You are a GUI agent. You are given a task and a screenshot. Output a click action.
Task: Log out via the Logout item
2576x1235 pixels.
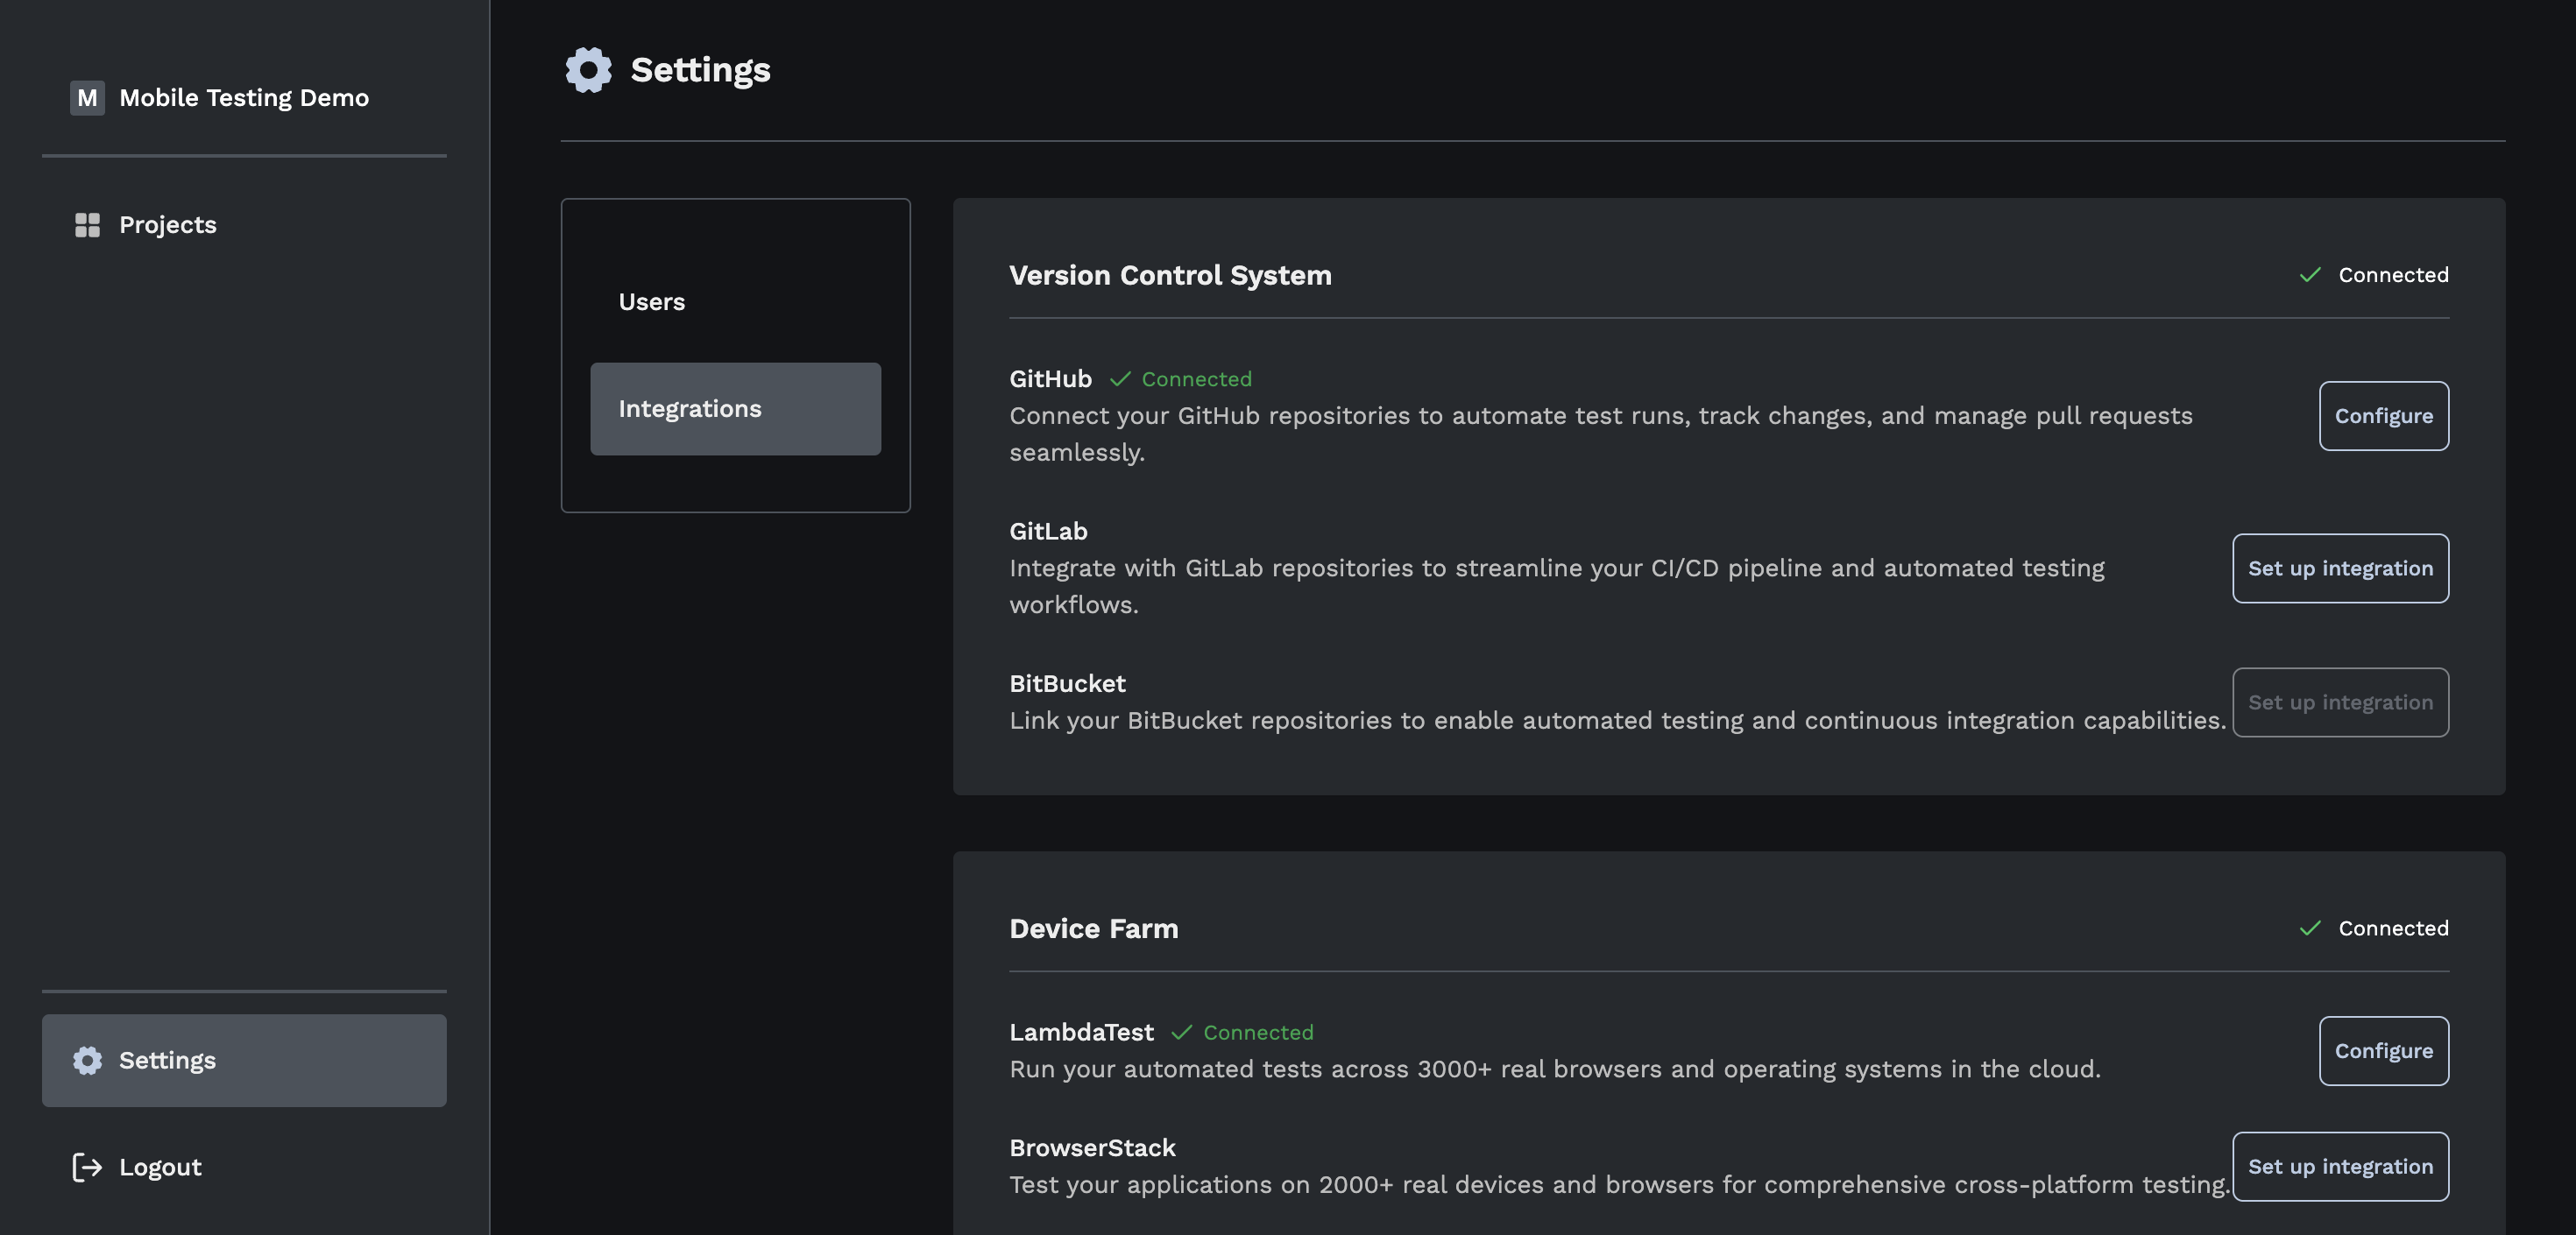pyautogui.click(x=160, y=1167)
